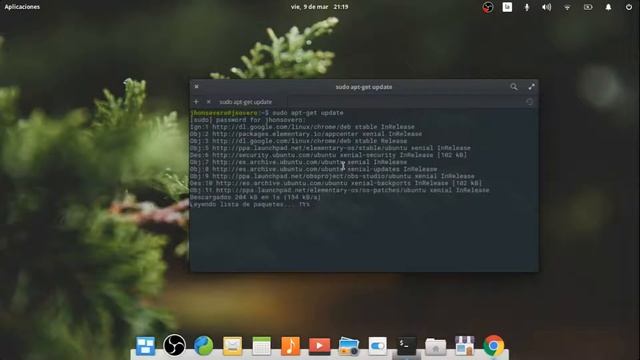The image size is (640, 360).
Task: Click the terminal fullscreen arrows icon
Action: pyautogui.click(x=531, y=87)
